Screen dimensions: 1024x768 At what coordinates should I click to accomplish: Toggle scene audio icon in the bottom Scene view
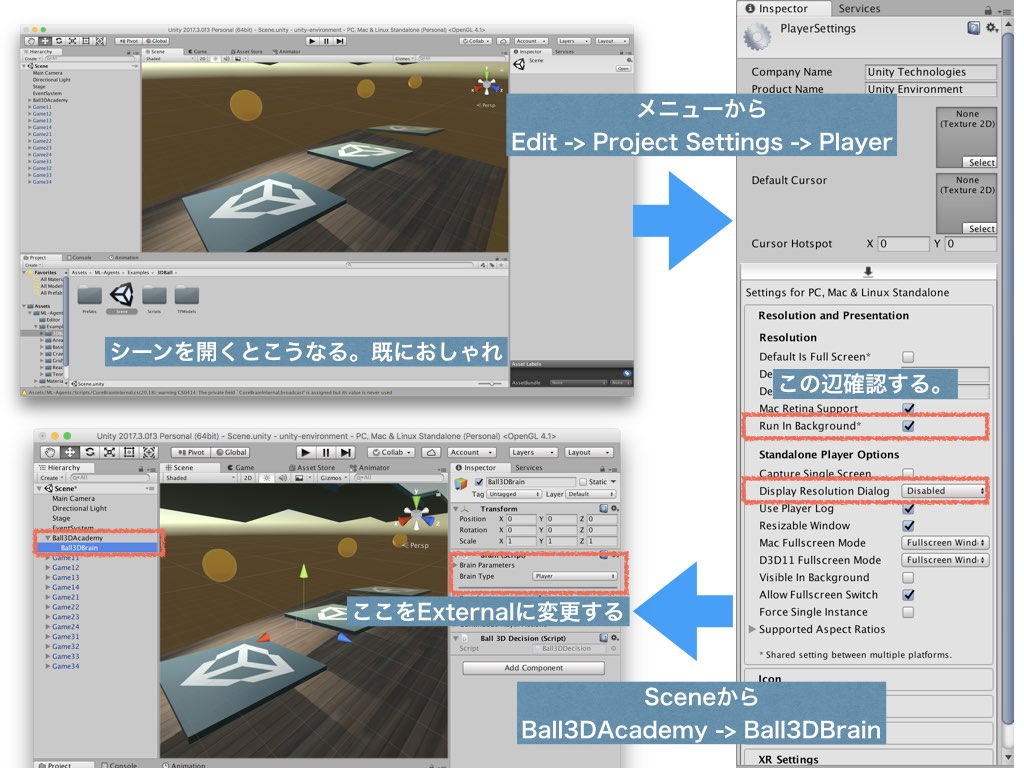tap(283, 478)
